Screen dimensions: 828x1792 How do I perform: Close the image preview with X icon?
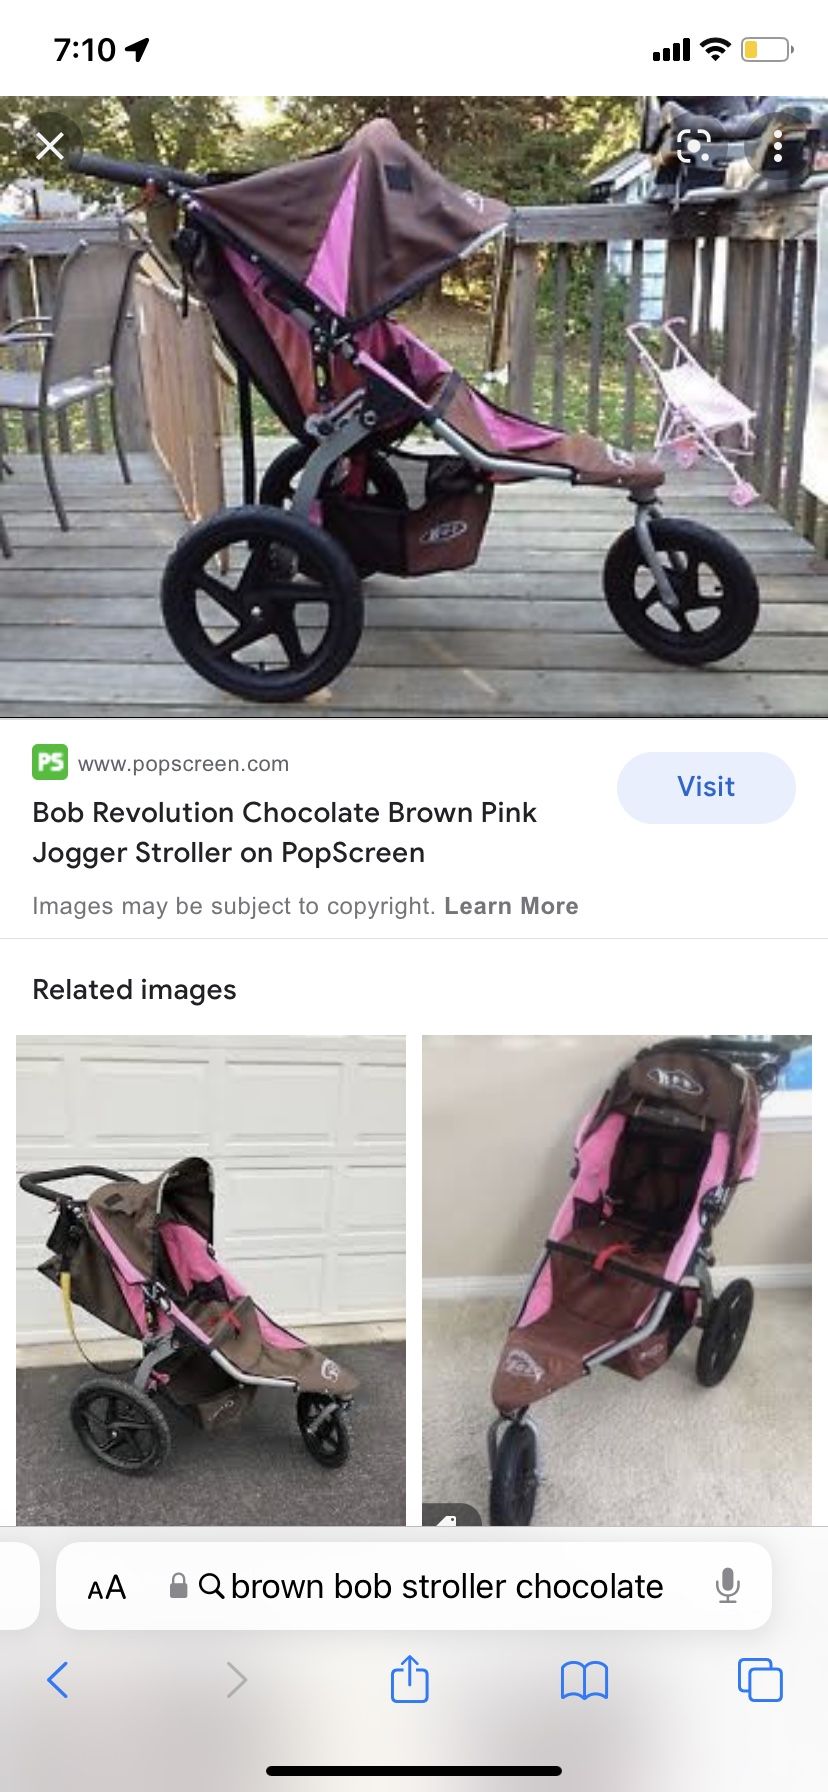pyautogui.click(x=49, y=147)
